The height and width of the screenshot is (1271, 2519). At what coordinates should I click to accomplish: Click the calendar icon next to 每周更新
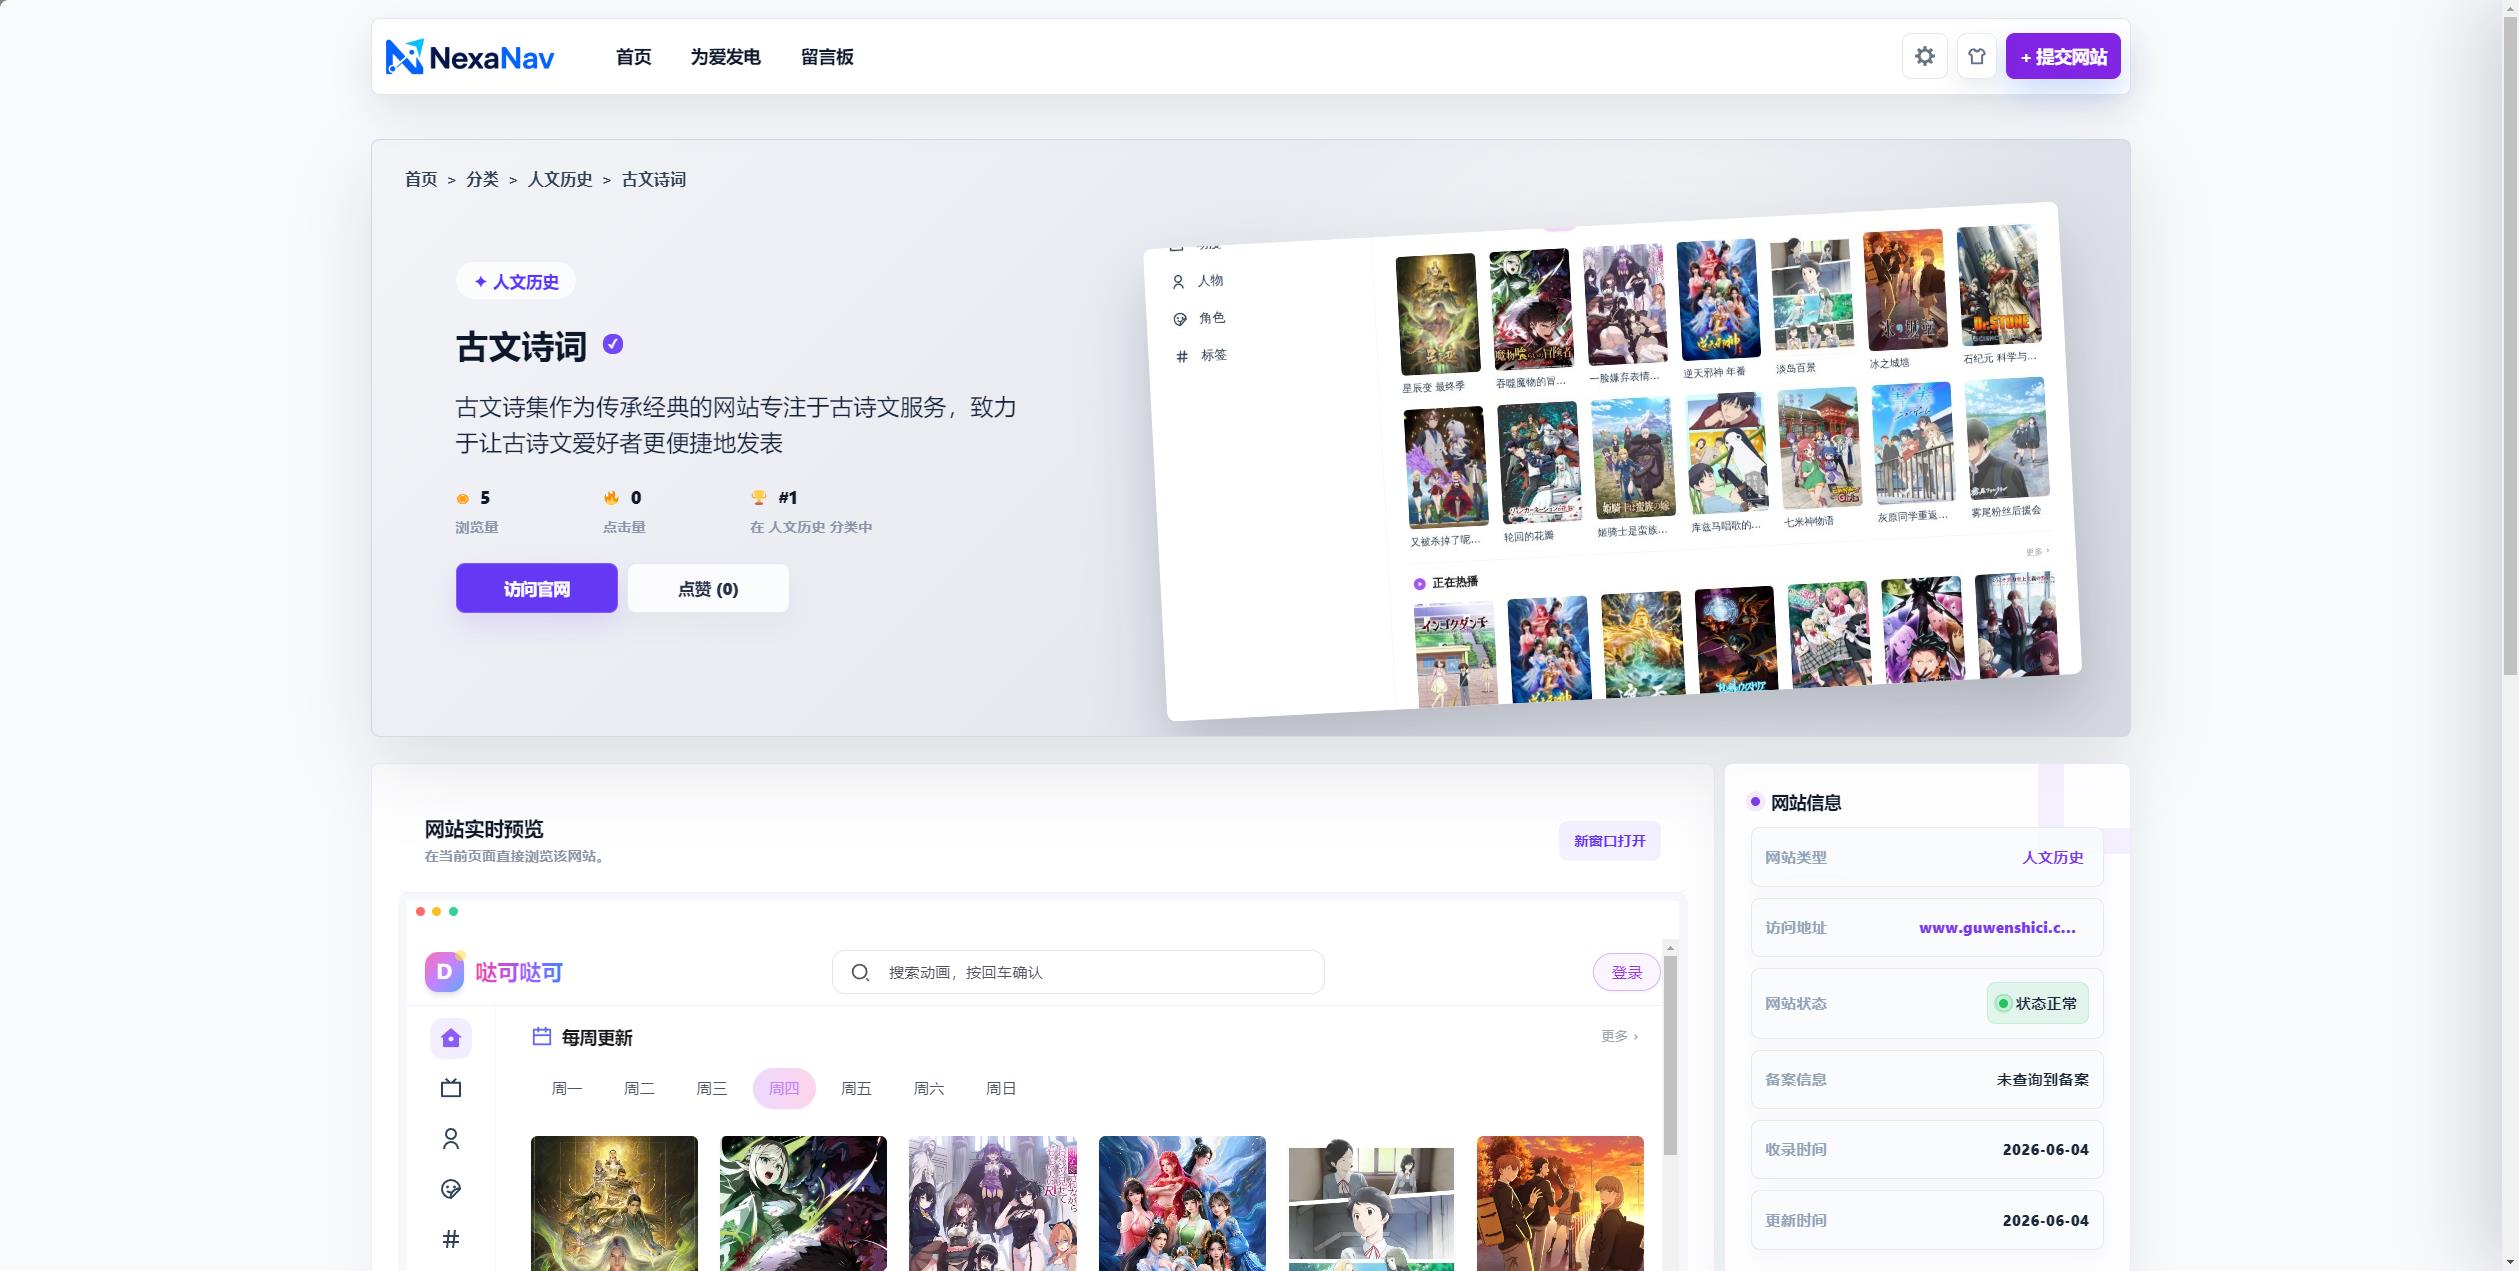[542, 1037]
